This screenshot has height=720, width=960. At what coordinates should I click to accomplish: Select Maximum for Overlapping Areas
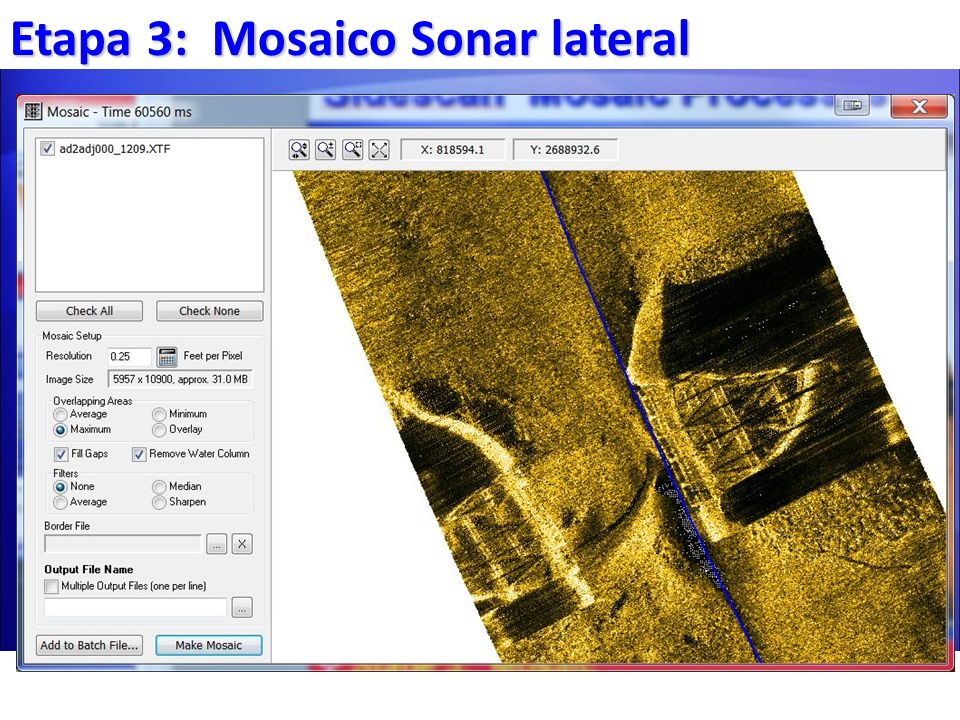(60, 430)
